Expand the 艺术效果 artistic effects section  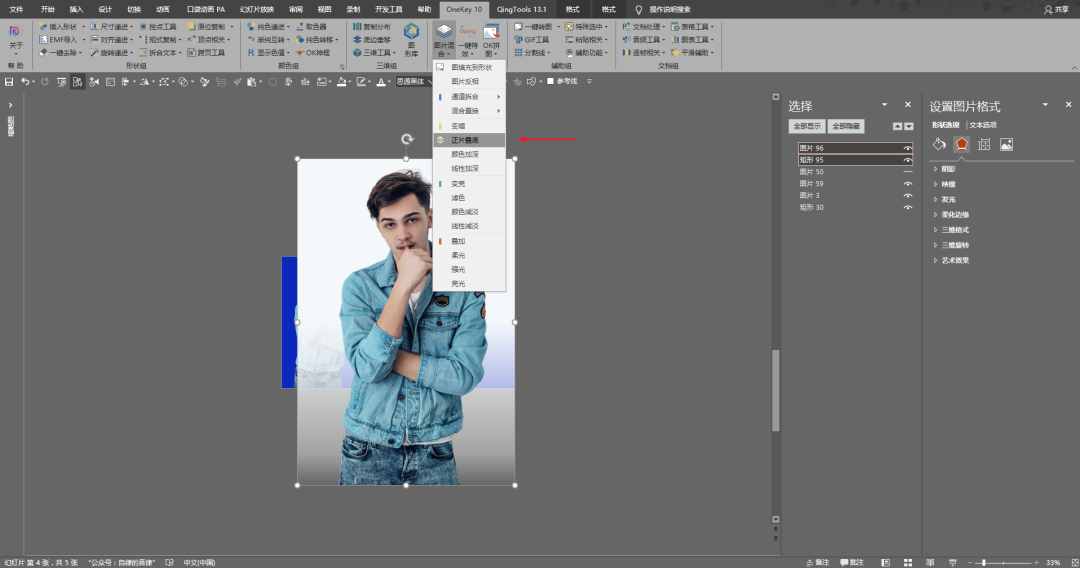coord(954,260)
